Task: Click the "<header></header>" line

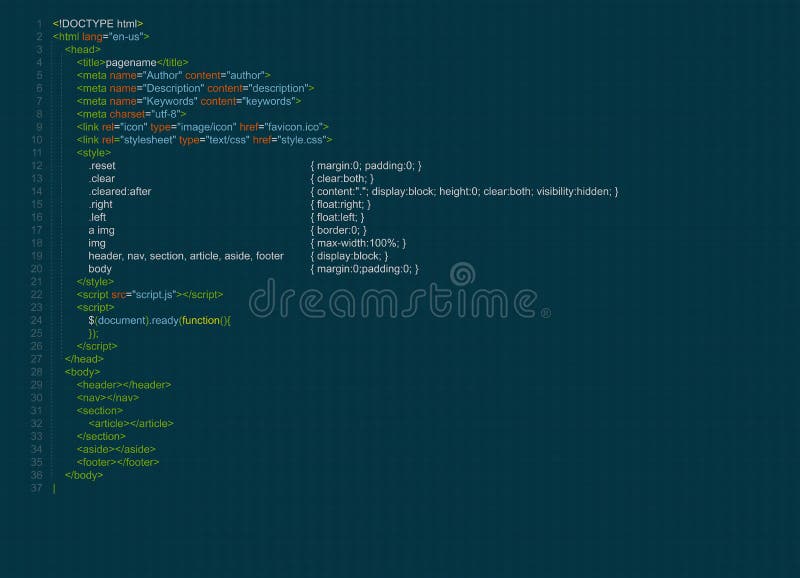Action: pyautogui.click(x=124, y=385)
